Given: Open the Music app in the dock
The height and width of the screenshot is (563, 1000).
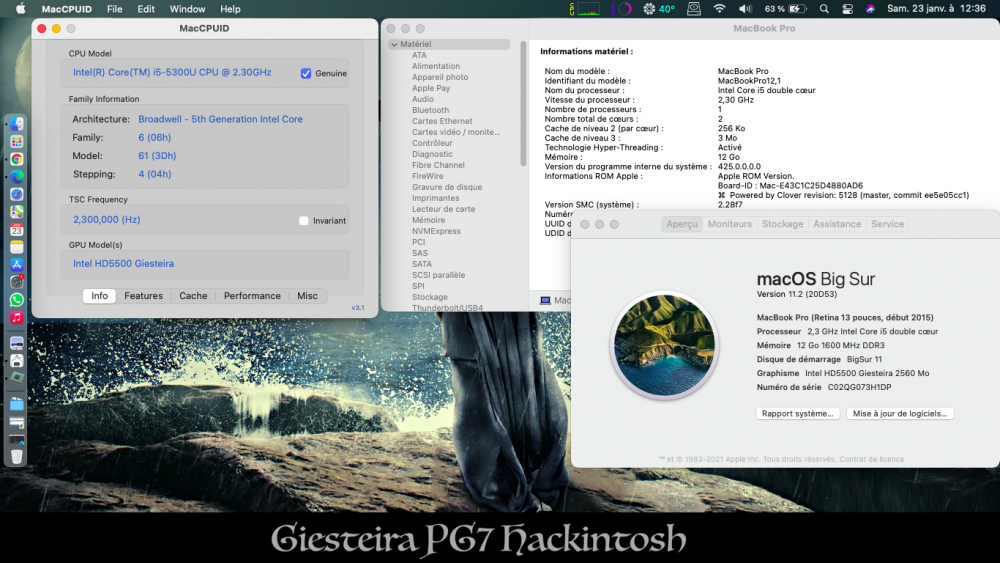Looking at the screenshot, I should (x=17, y=317).
